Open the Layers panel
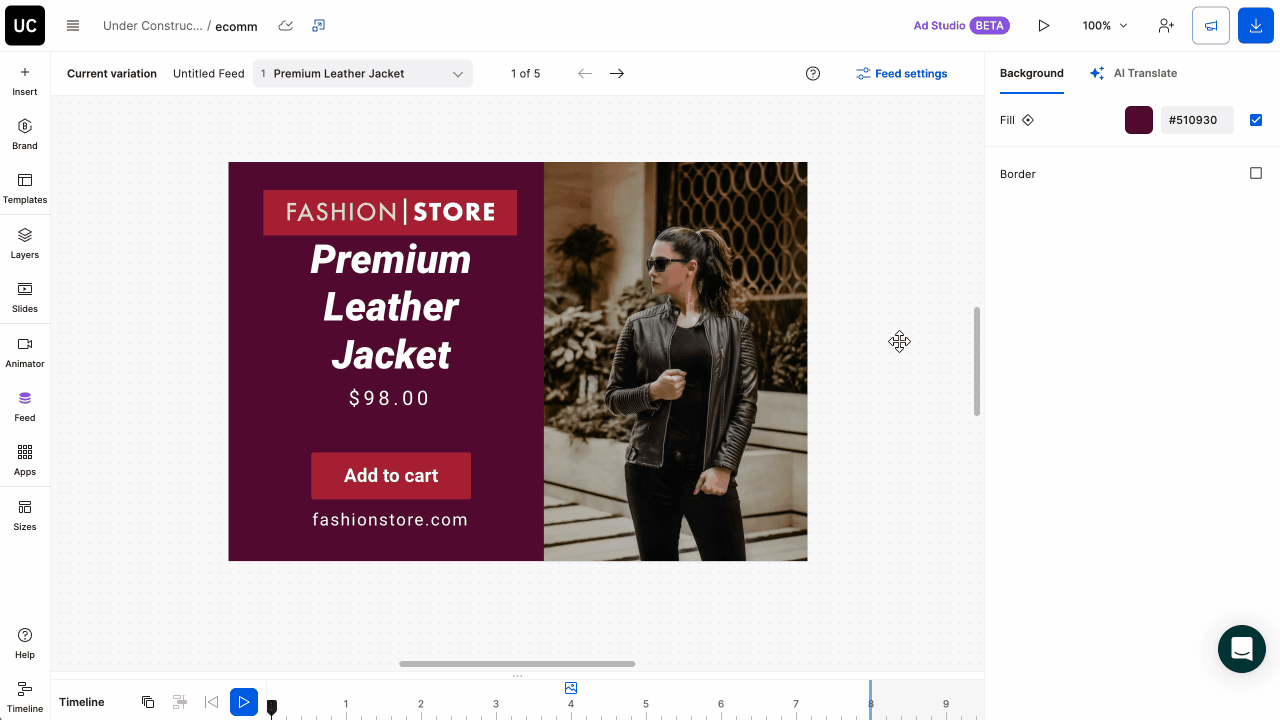 click(25, 243)
